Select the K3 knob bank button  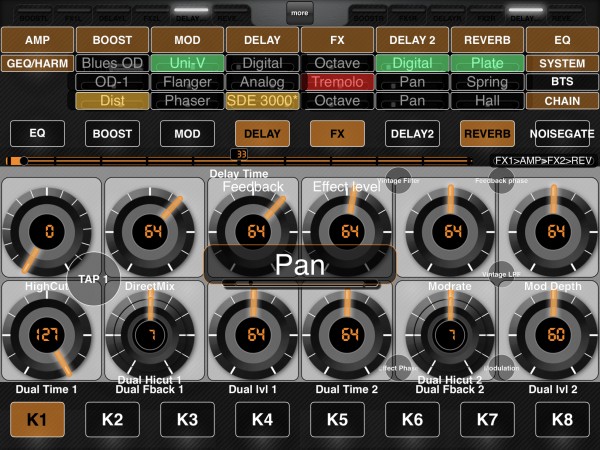click(x=187, y=419)
